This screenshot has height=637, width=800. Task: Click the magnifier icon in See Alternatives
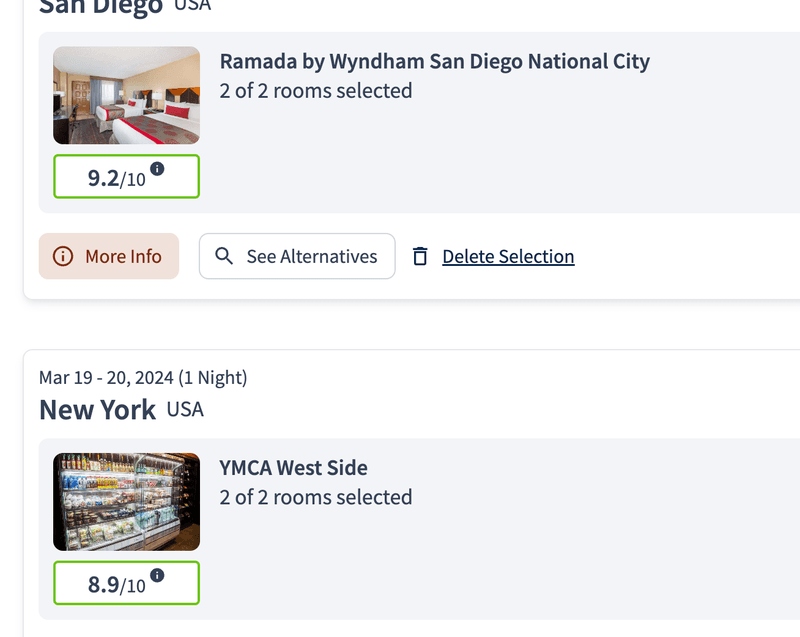(225, 257)
